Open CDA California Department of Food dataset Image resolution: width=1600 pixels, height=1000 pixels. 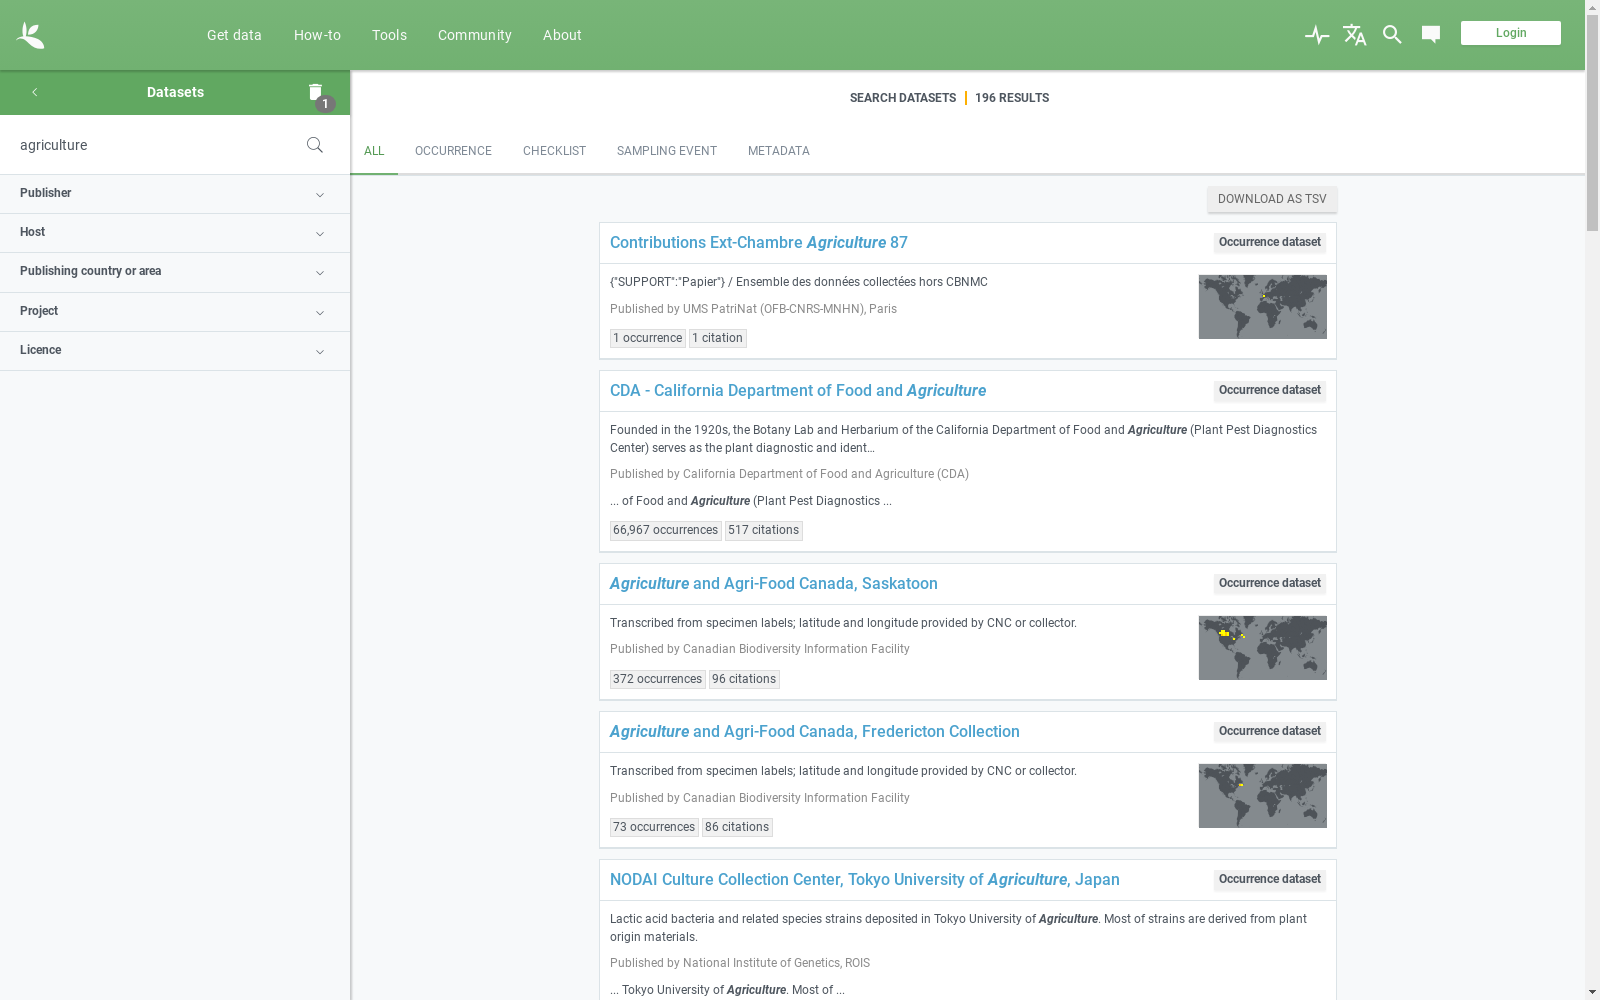point(798,391)
